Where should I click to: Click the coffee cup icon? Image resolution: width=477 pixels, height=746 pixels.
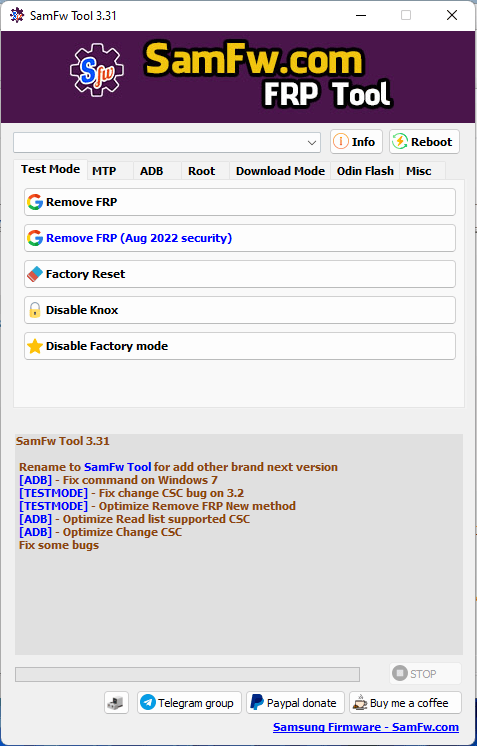[360, 703]
